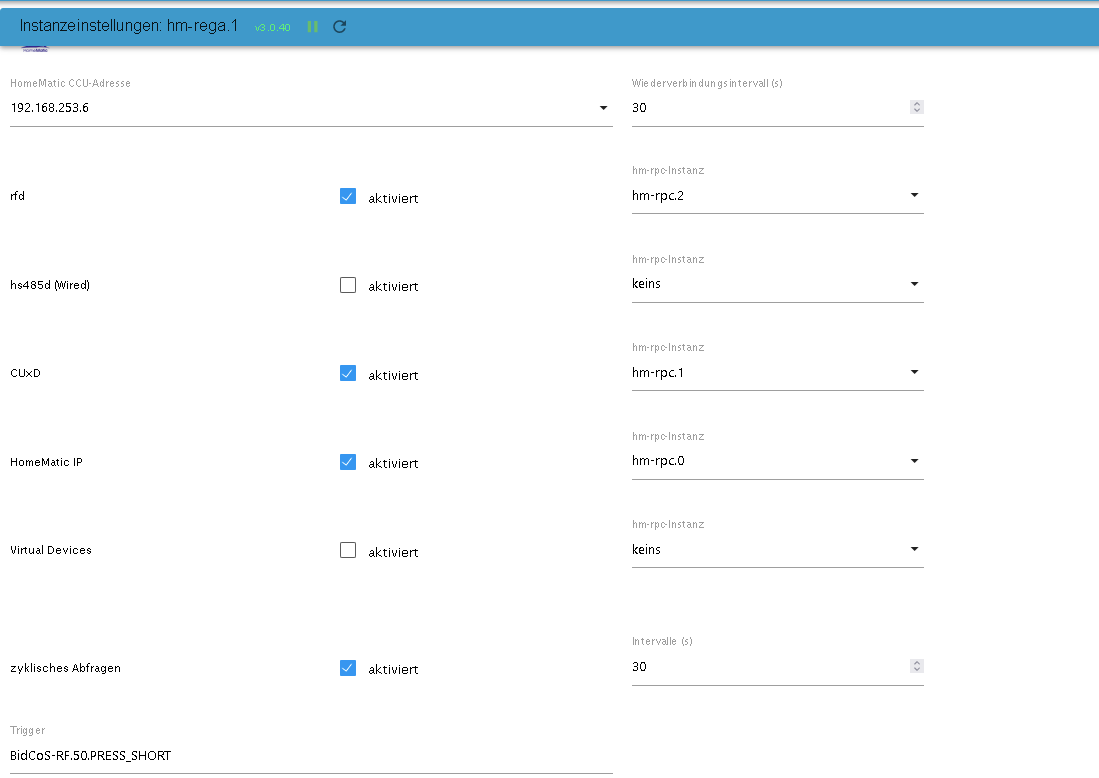Open the HomeMatic CCU-Adresse dropdown
This screenshot has width=1099, height=778.
pyautogui.click(x=310, y=108)
